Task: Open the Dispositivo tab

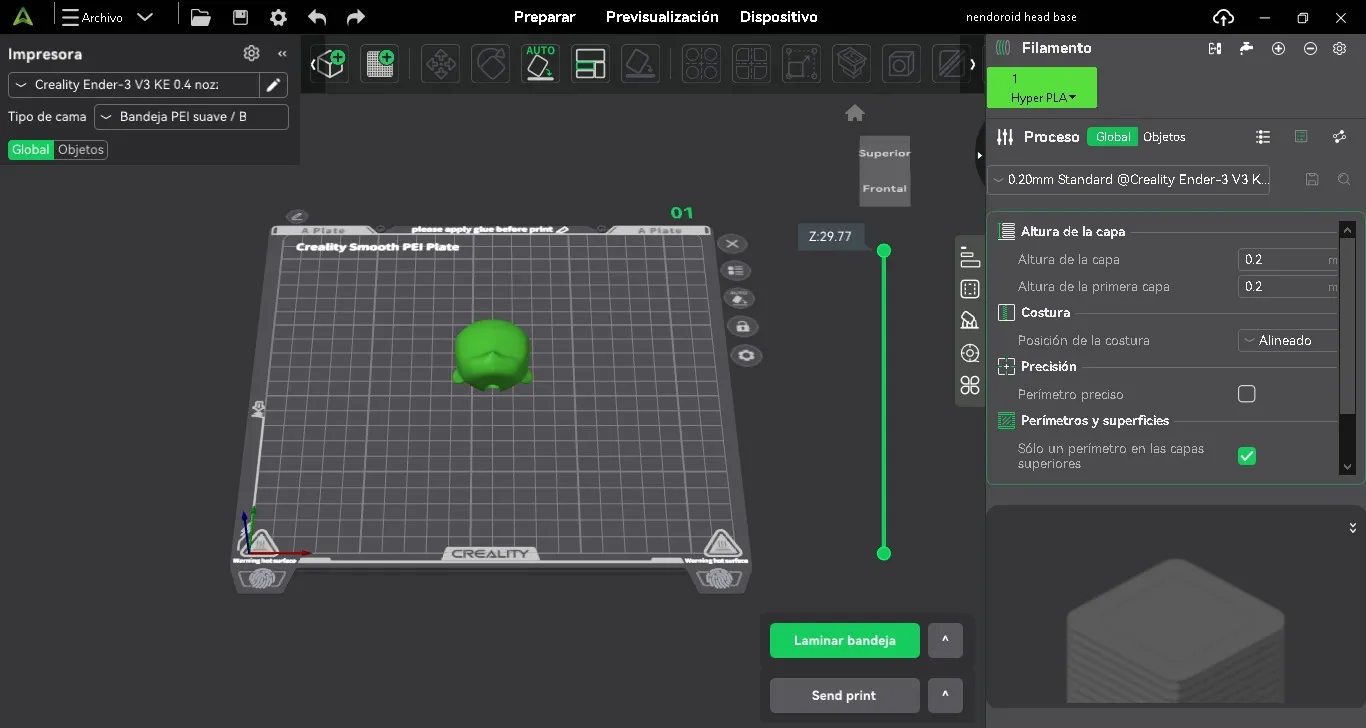Action: tap(778, 17)
